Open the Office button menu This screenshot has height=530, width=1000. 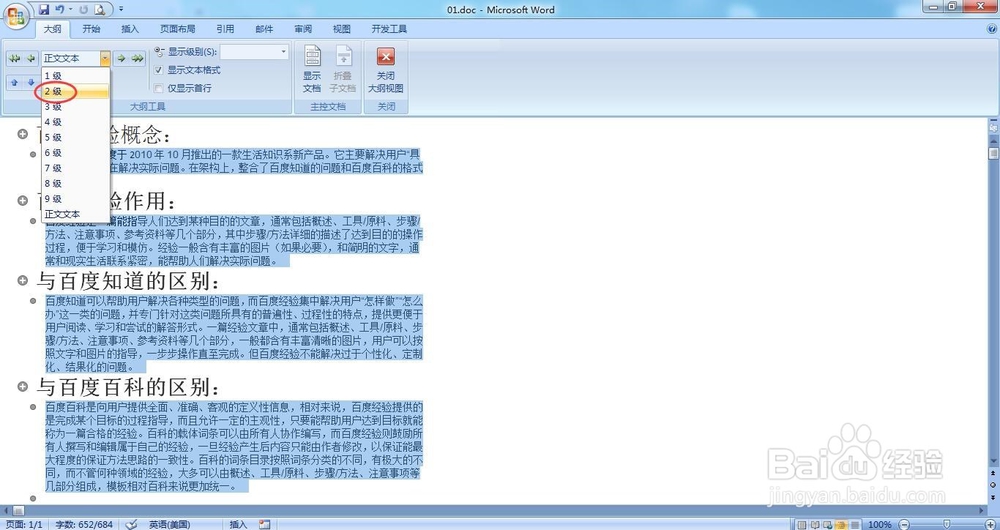16,15
